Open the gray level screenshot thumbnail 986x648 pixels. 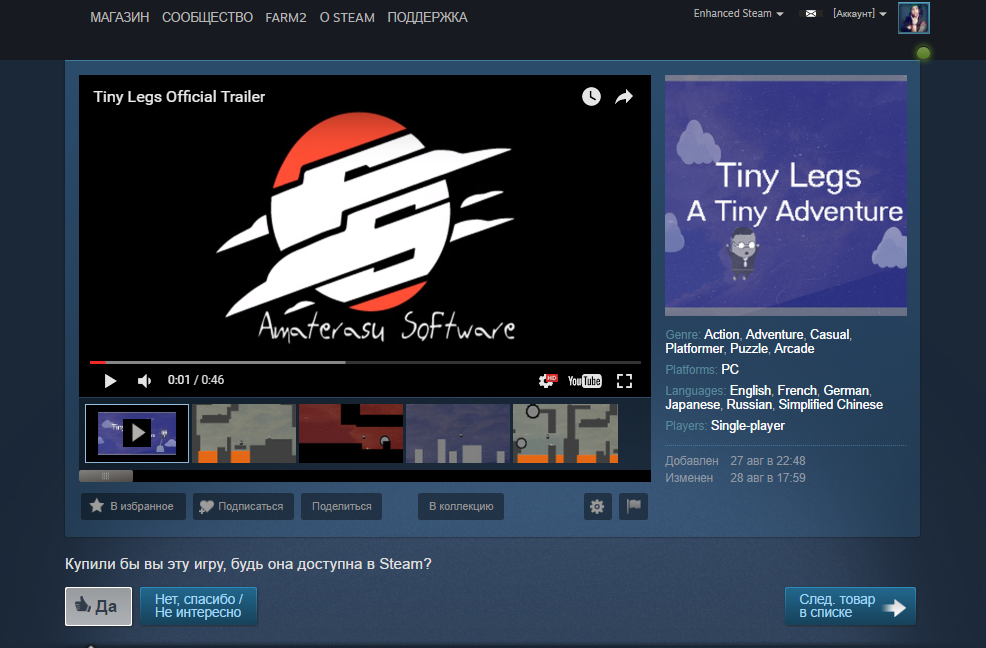244,433
